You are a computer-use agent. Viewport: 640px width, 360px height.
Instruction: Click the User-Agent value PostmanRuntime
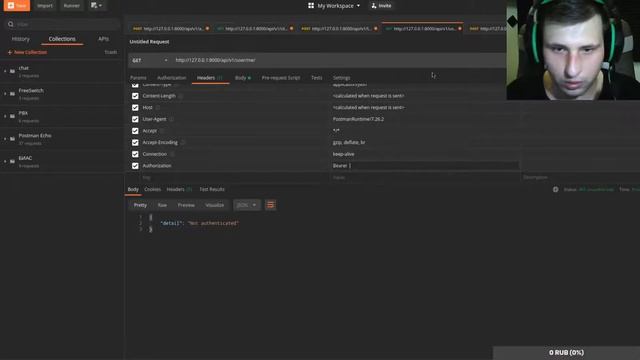click(358, 119)
